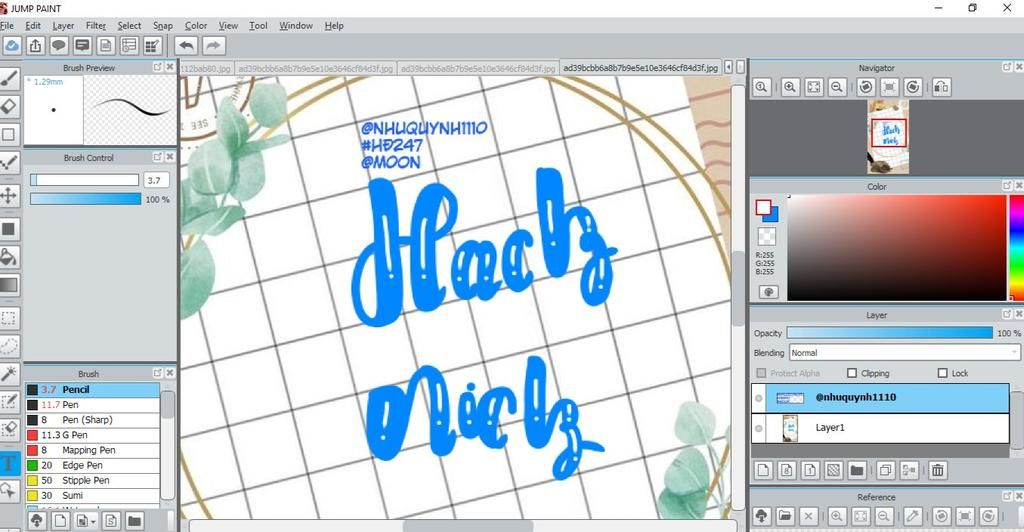Click Reference panel cloud download icon
Image resolution: width=1024 pixels, height=532 pixels.
[x=761, y=516]
